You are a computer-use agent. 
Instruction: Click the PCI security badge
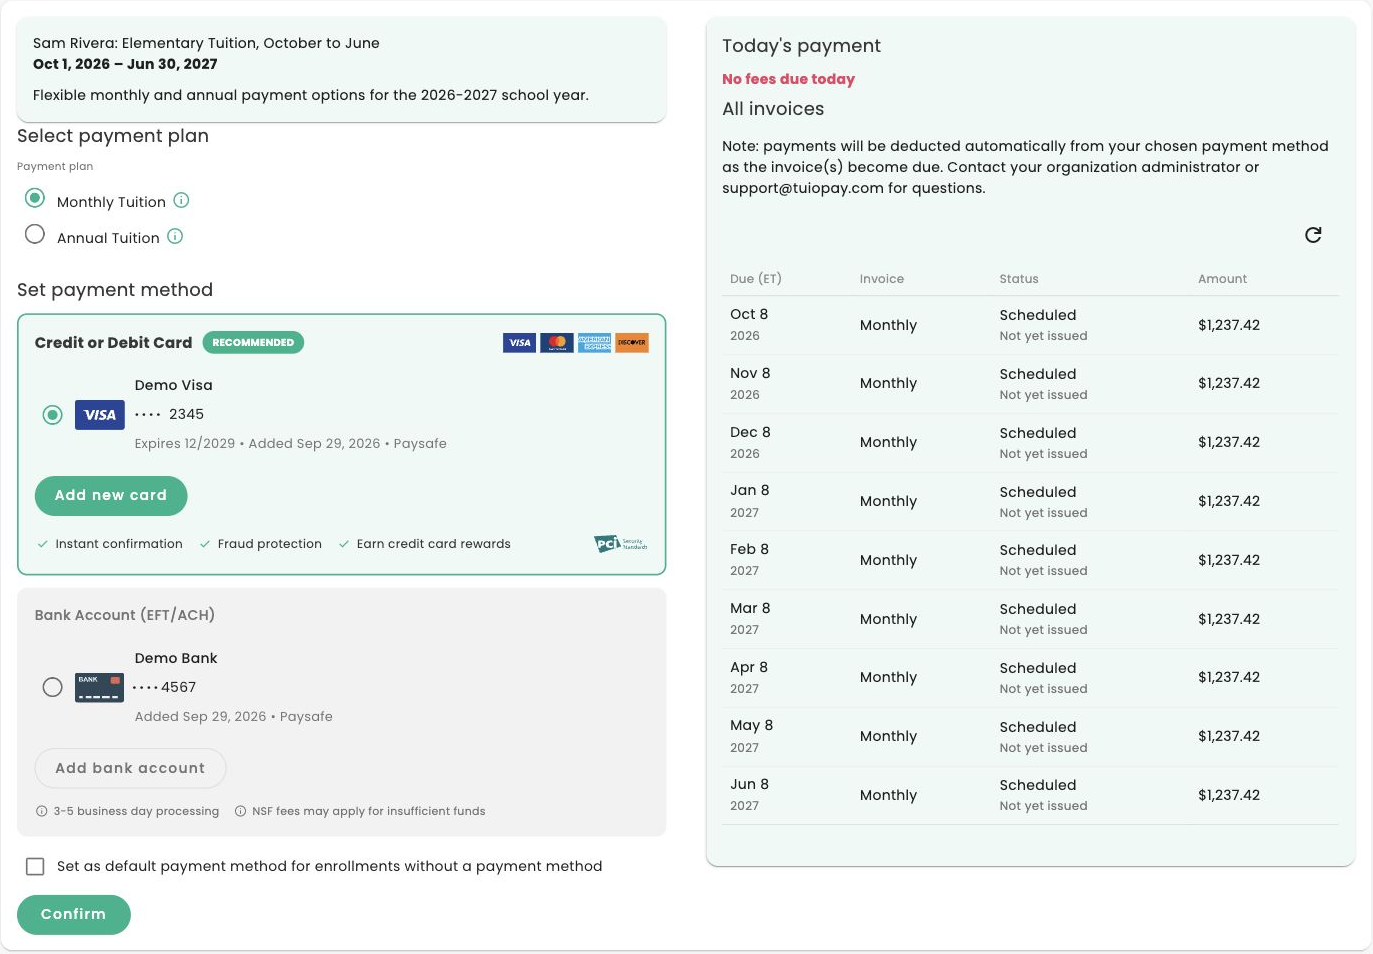pyautogui.click(x=621, y=544)
